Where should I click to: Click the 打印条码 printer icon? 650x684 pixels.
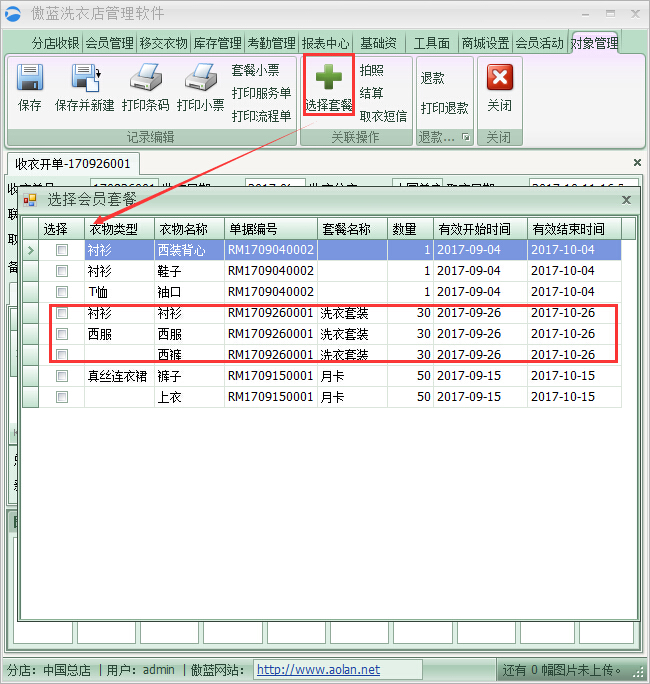pyautogui.click(x=145, y=78)
